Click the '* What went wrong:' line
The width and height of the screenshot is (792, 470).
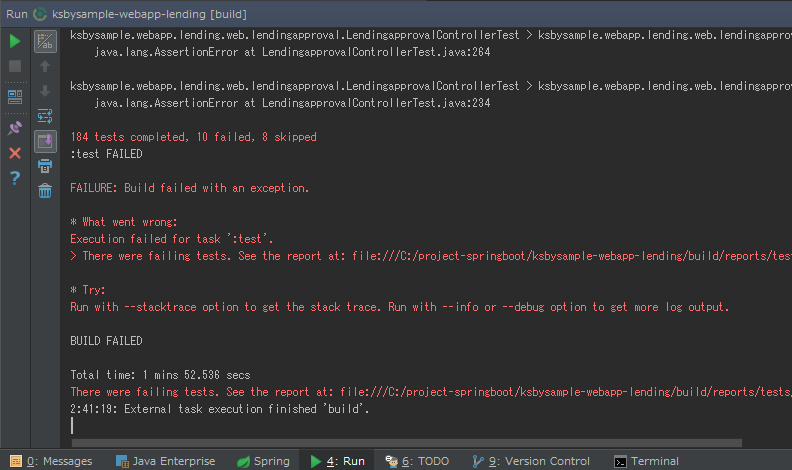coord(124,222)
